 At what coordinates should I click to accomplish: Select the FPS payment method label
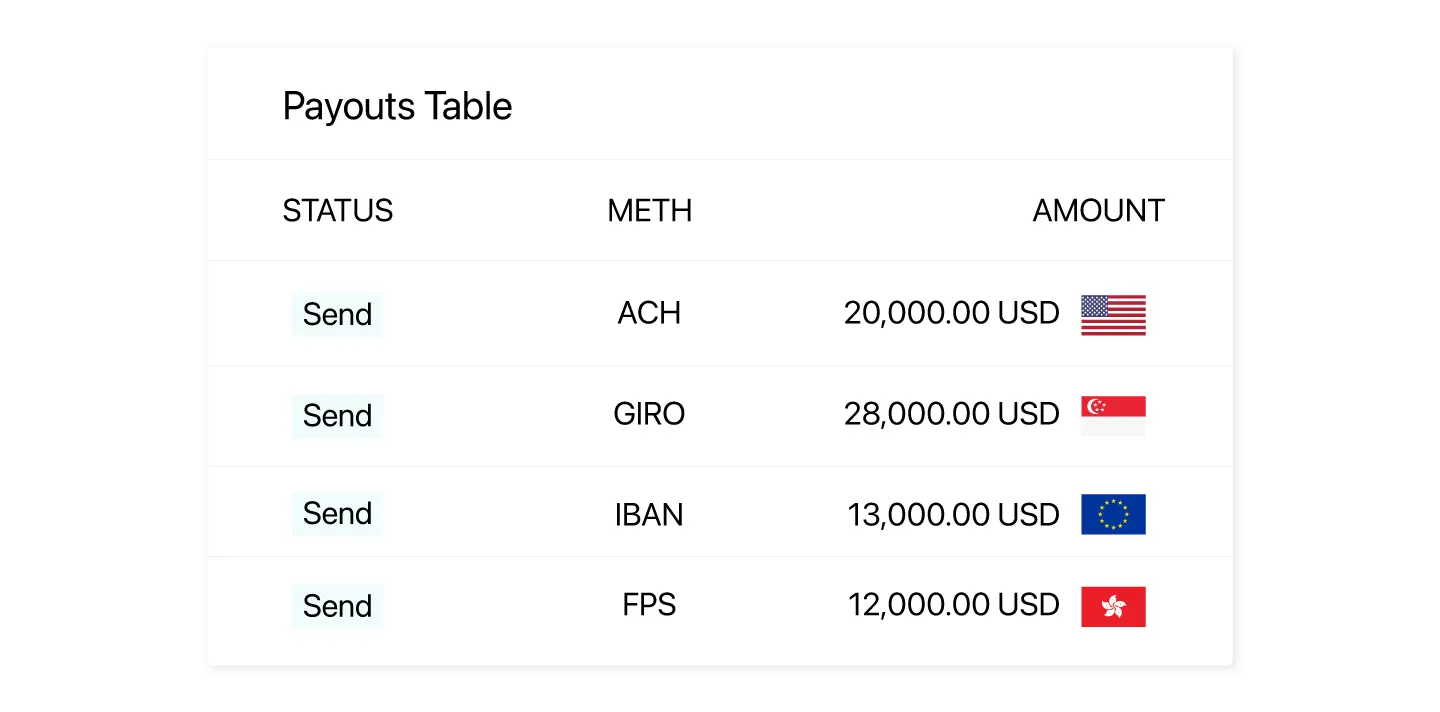(649, 605)
